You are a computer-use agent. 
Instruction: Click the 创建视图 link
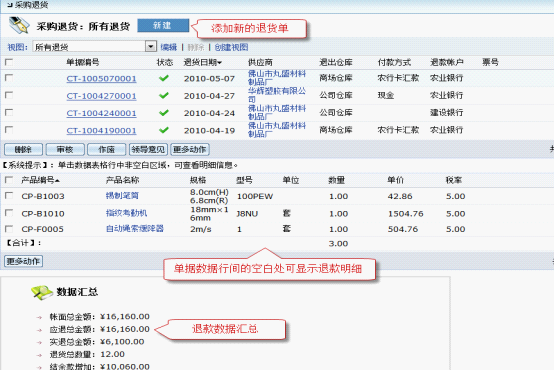pos(231,47)
